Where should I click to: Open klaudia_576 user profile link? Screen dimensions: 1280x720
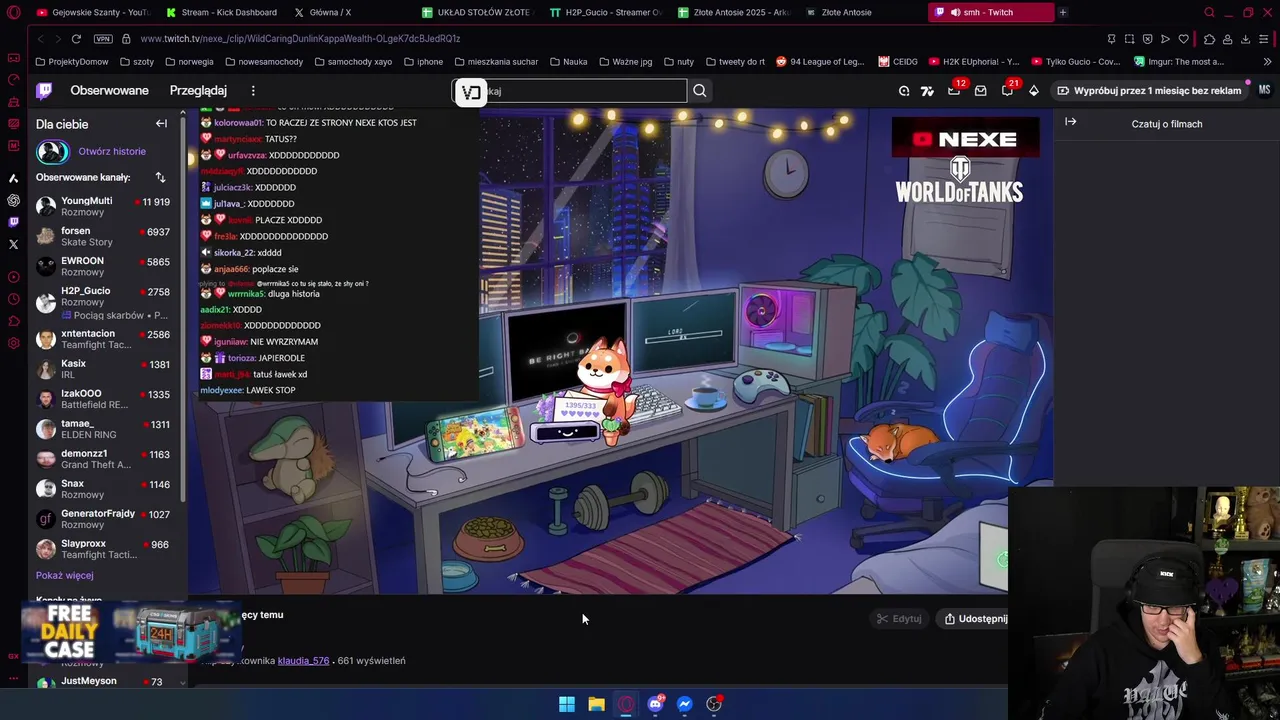click(x=303, y=661)
